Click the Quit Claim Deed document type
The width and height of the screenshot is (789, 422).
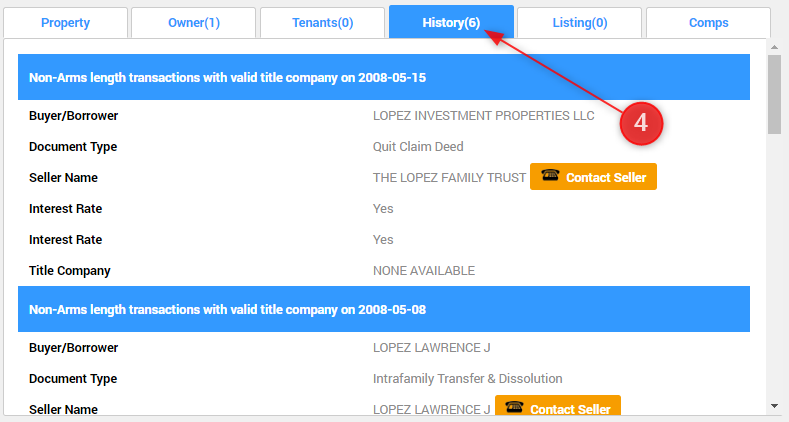click(418, 147)
